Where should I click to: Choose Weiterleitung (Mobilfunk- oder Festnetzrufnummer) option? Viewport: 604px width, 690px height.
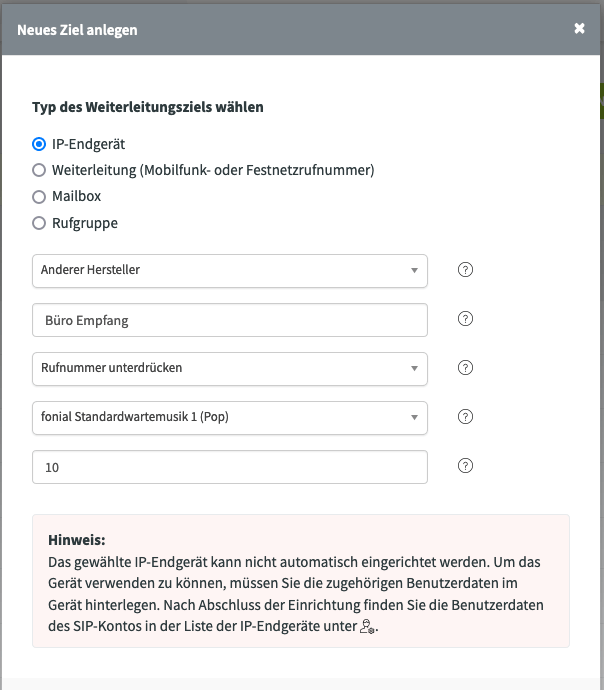pyautogui.click(x=39, y=170)
